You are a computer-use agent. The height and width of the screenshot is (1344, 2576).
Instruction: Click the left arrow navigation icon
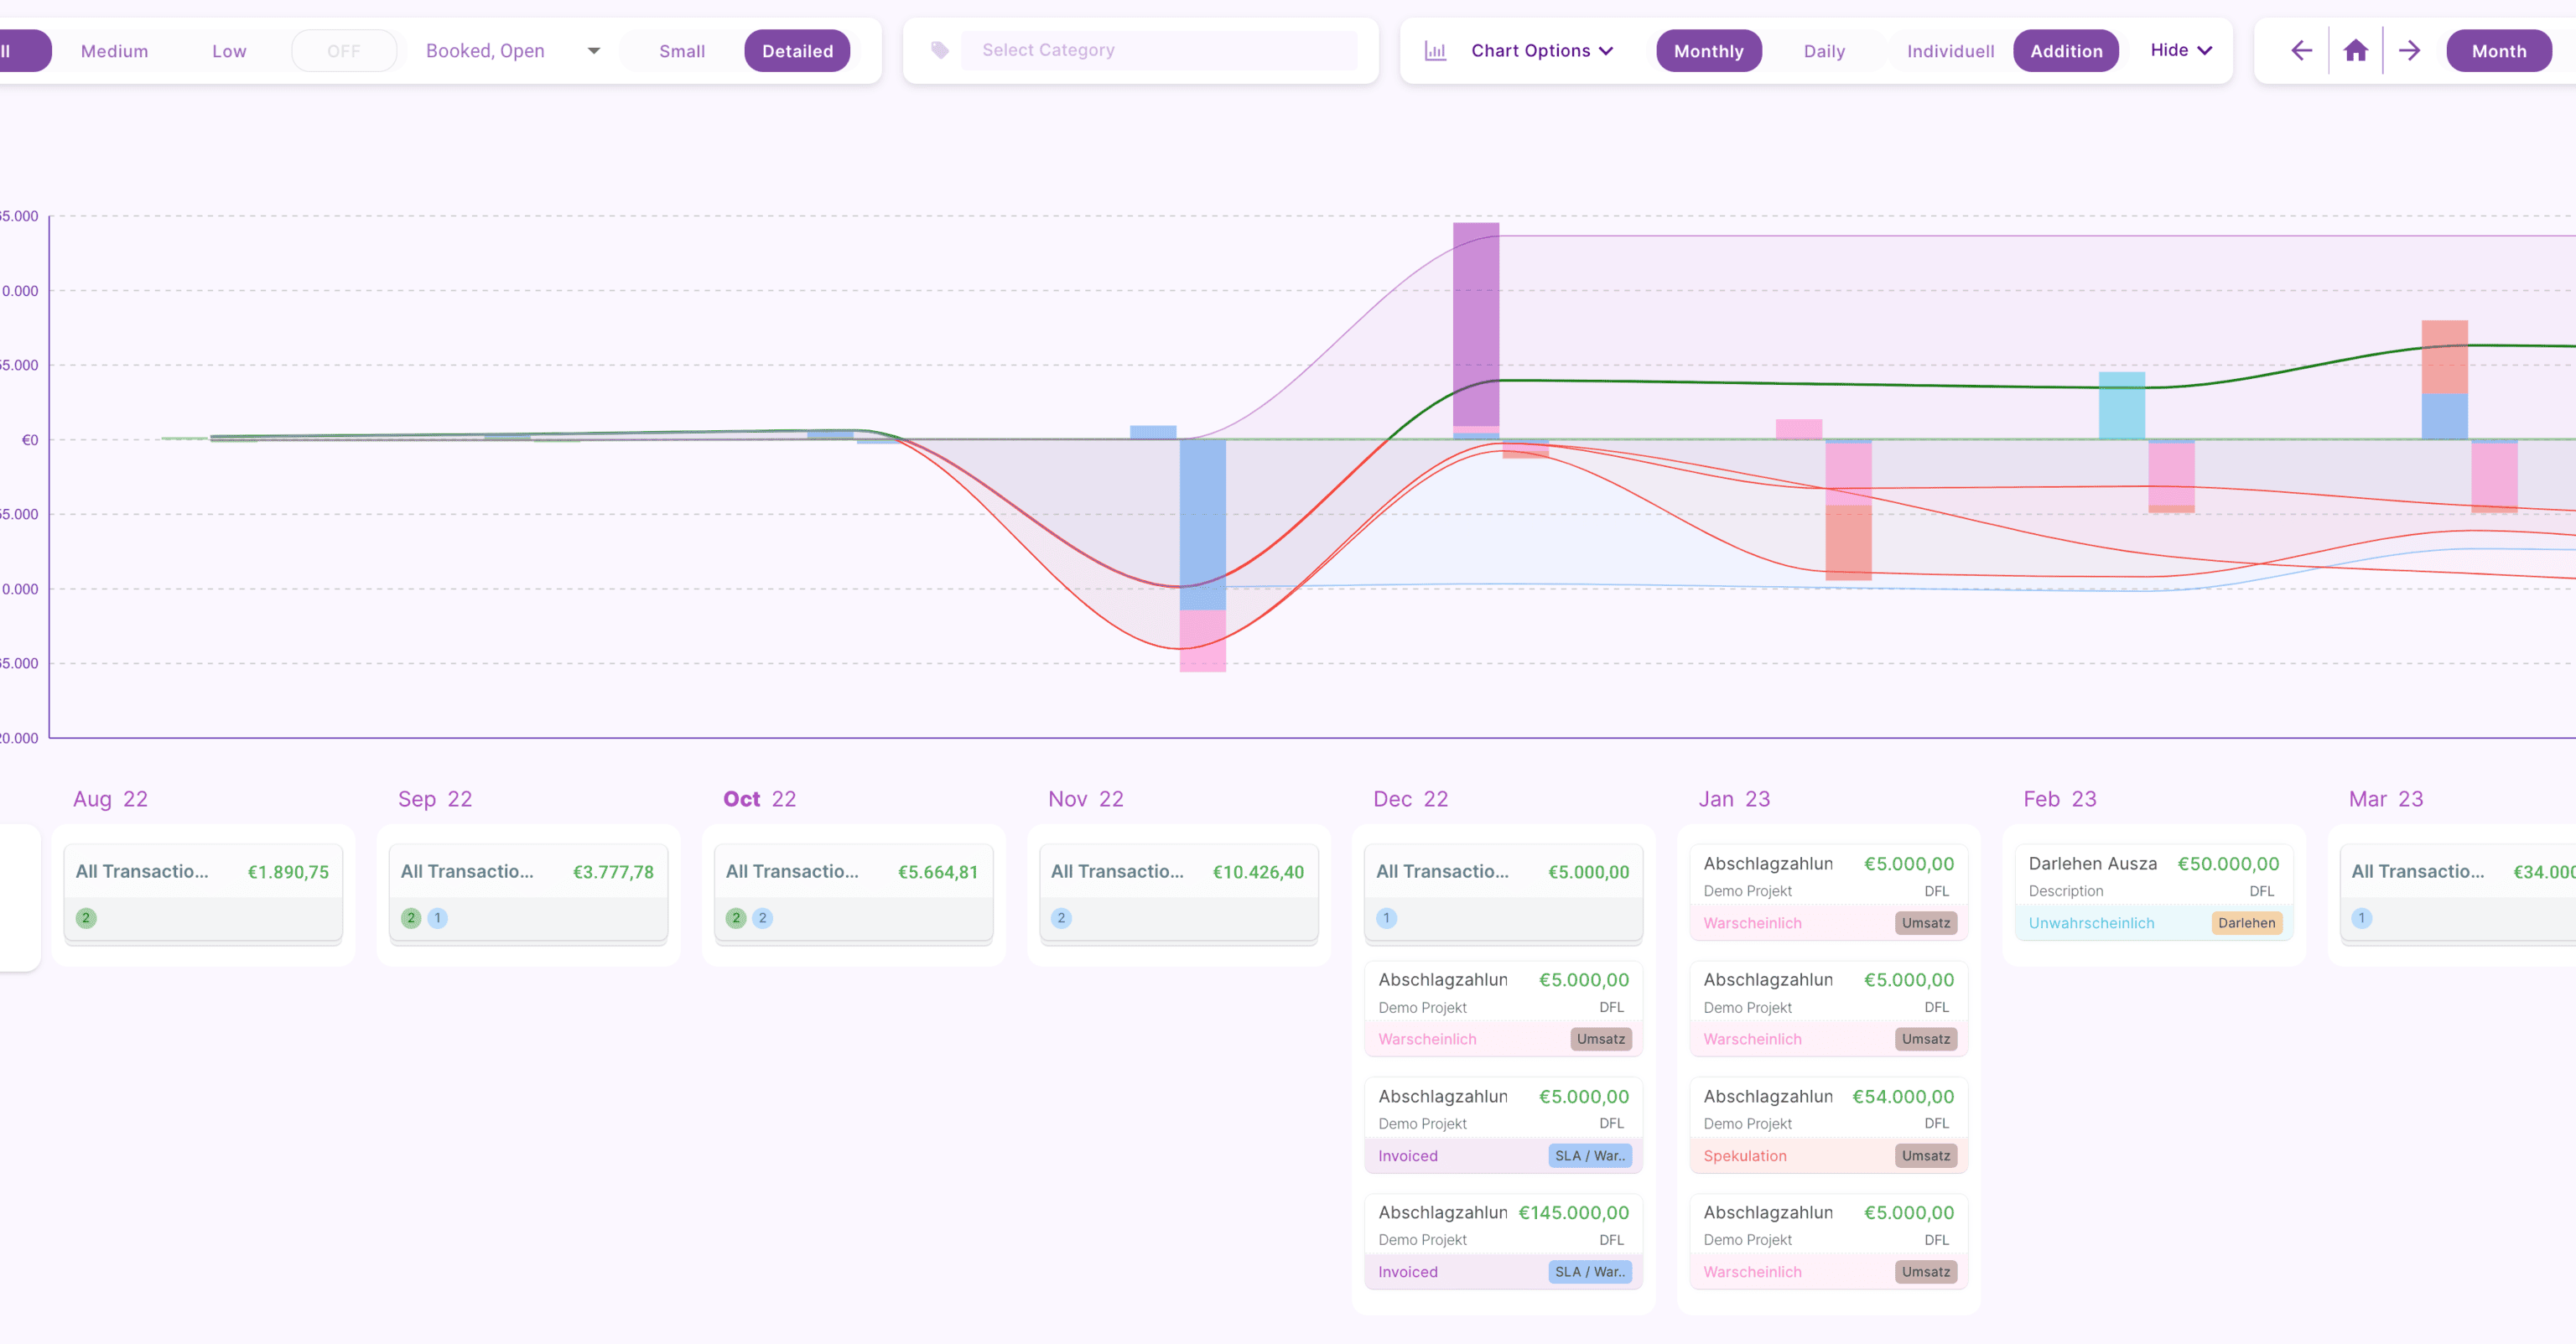tap(2301, 51)
